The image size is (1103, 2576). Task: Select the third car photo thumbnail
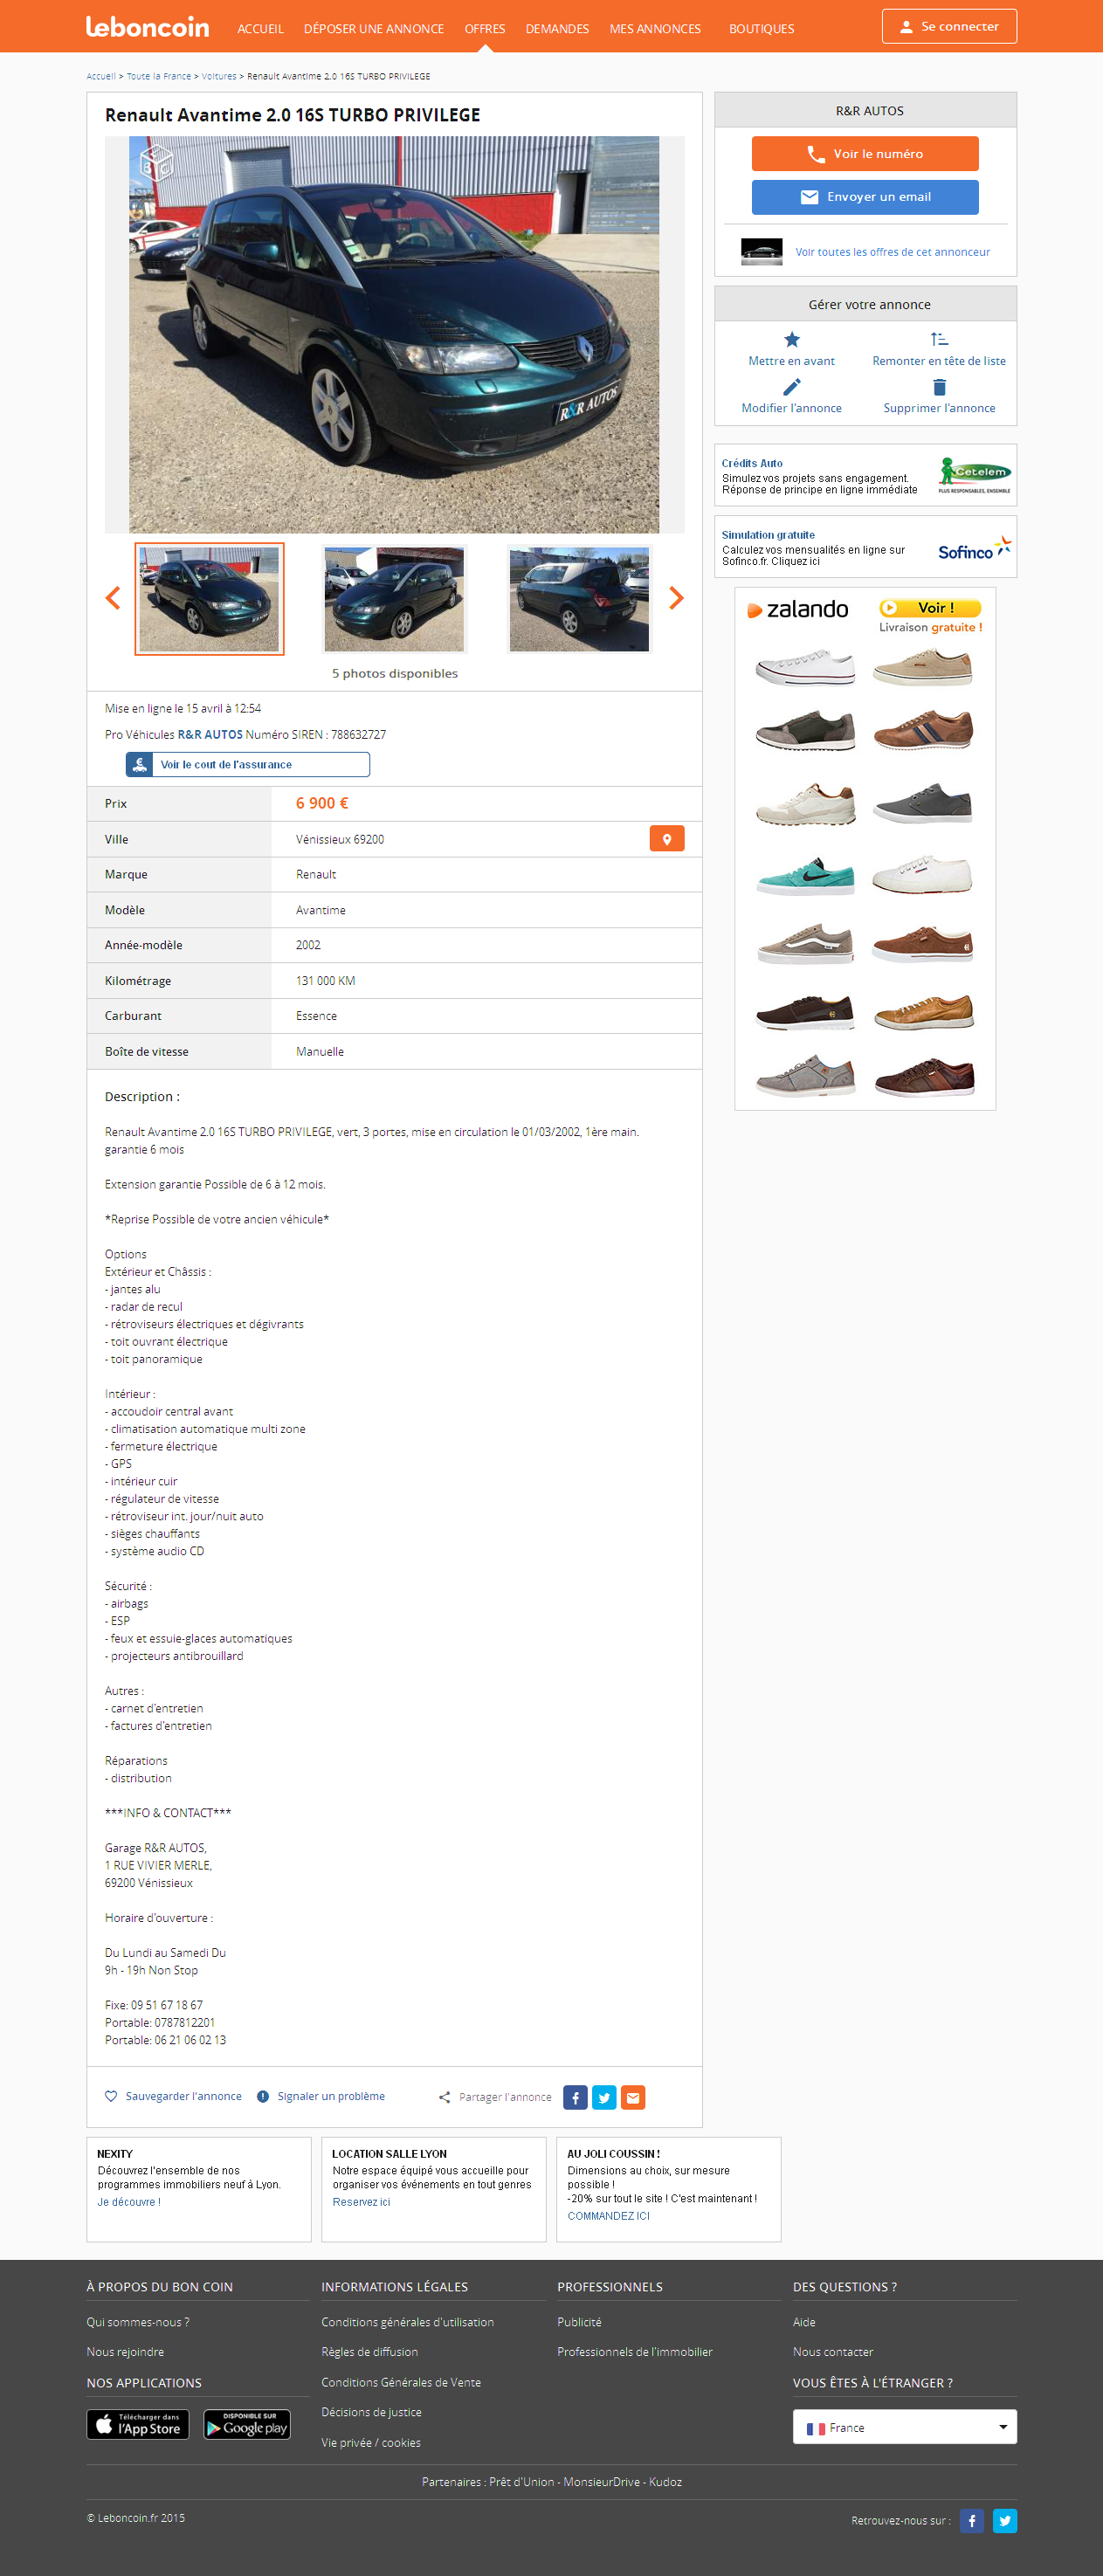point(579,599)
